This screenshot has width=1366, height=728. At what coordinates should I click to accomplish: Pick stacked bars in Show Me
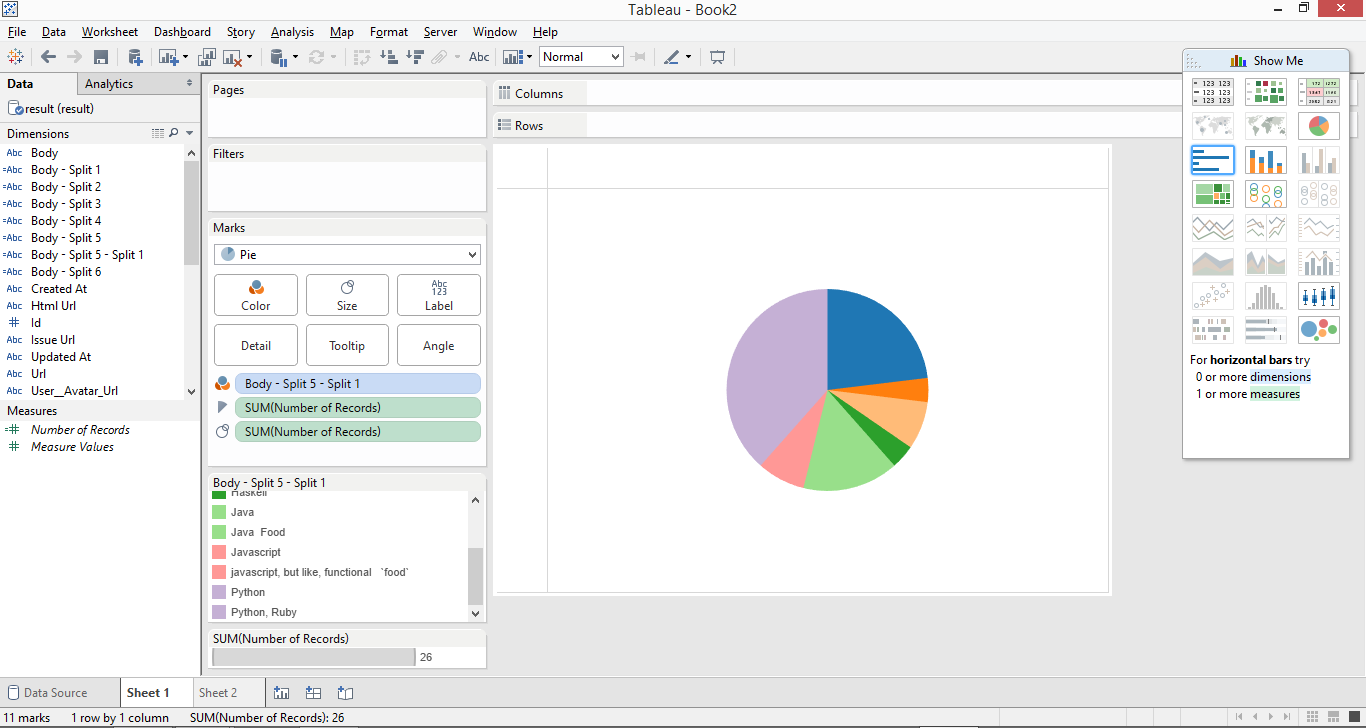1266,160
